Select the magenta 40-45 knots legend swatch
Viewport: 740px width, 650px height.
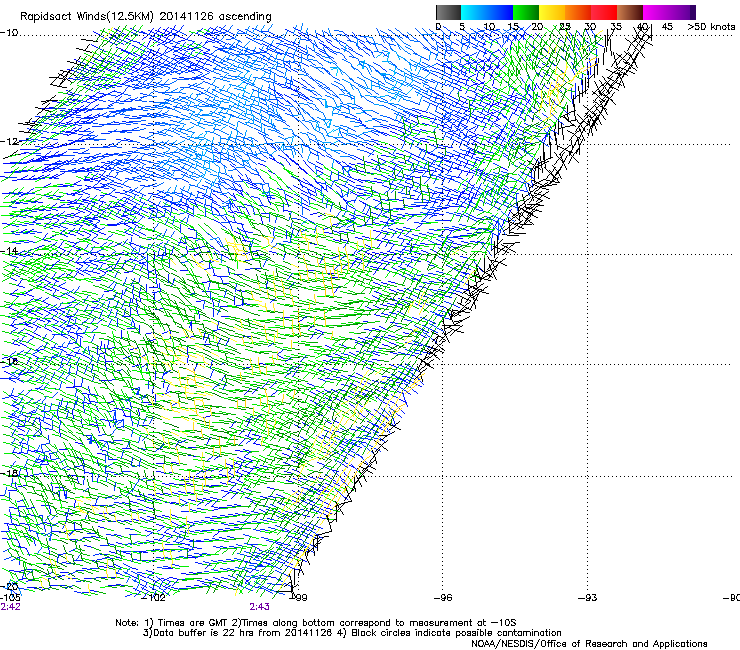[656, 12]
